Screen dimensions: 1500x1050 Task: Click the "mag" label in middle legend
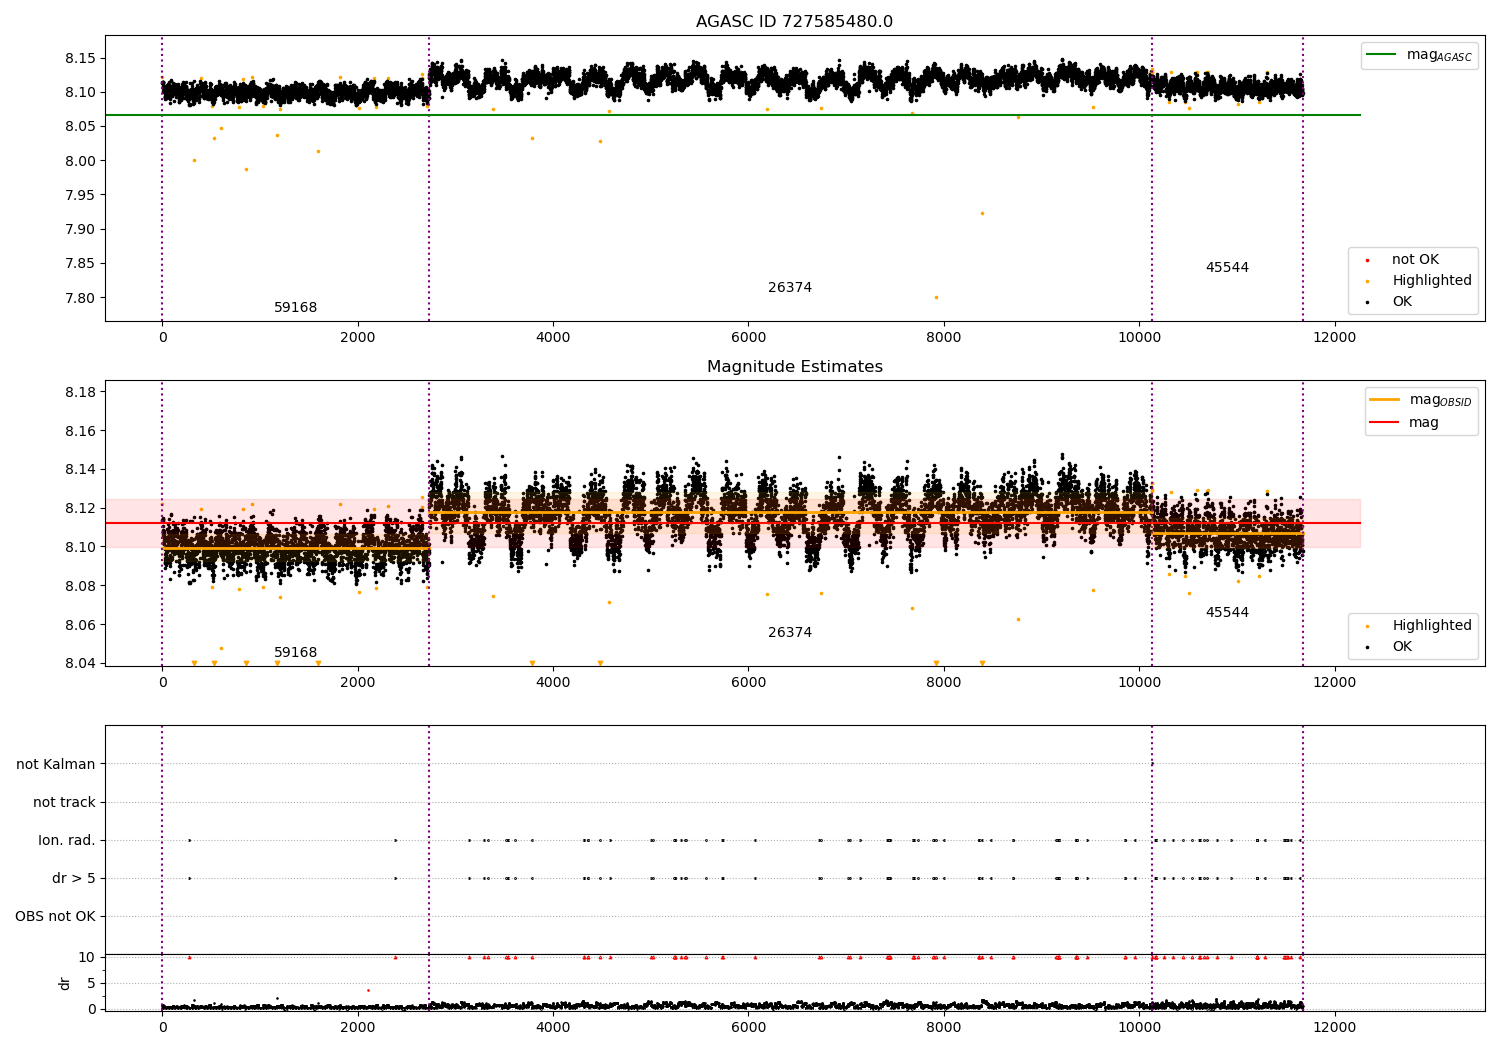tap(1424, 423)
